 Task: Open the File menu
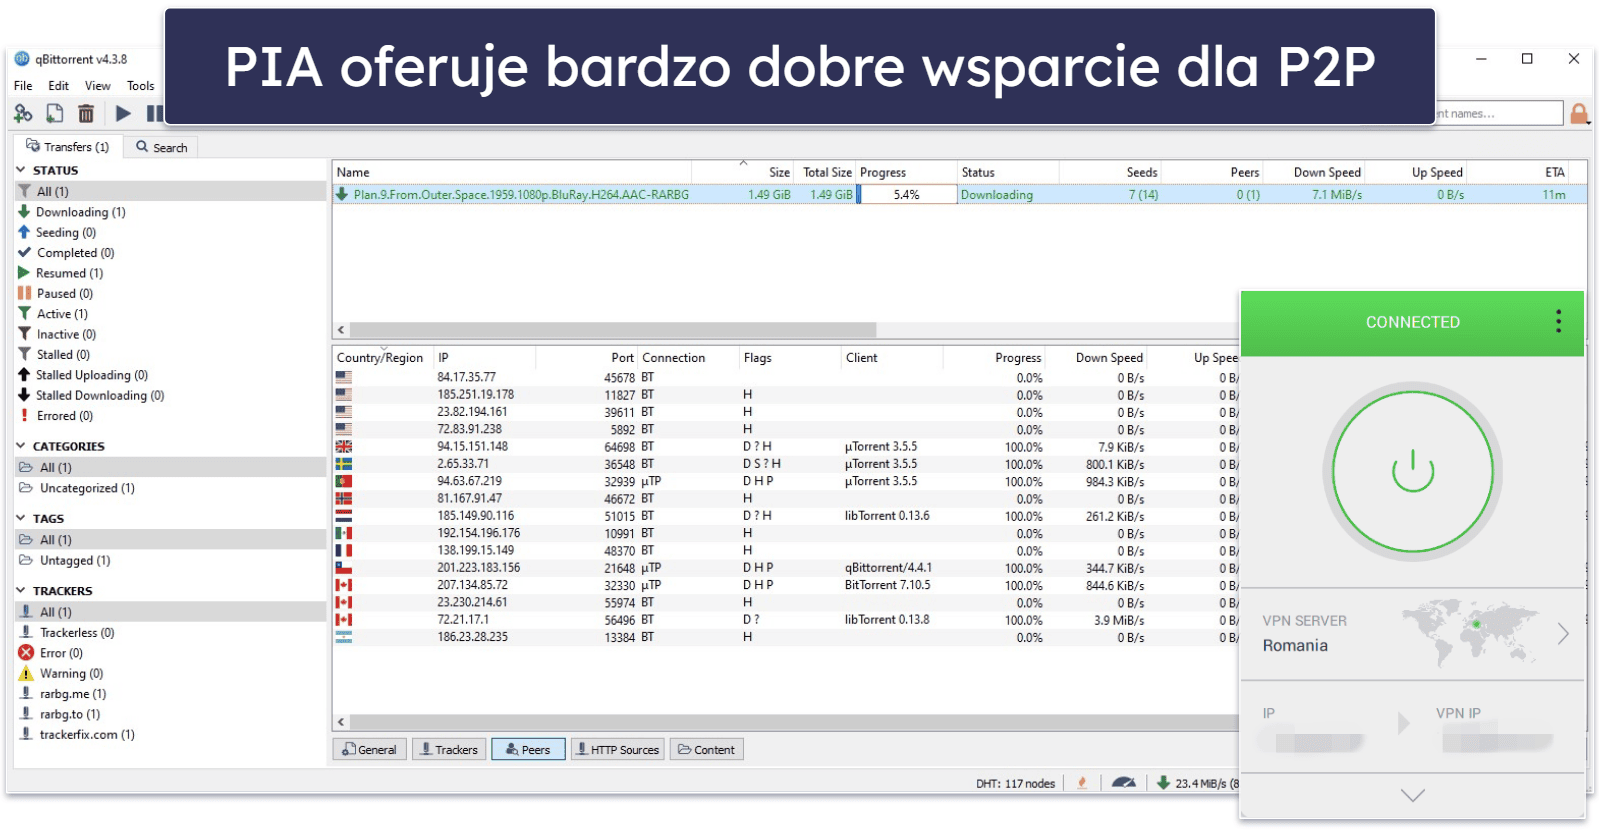(23, 86)
